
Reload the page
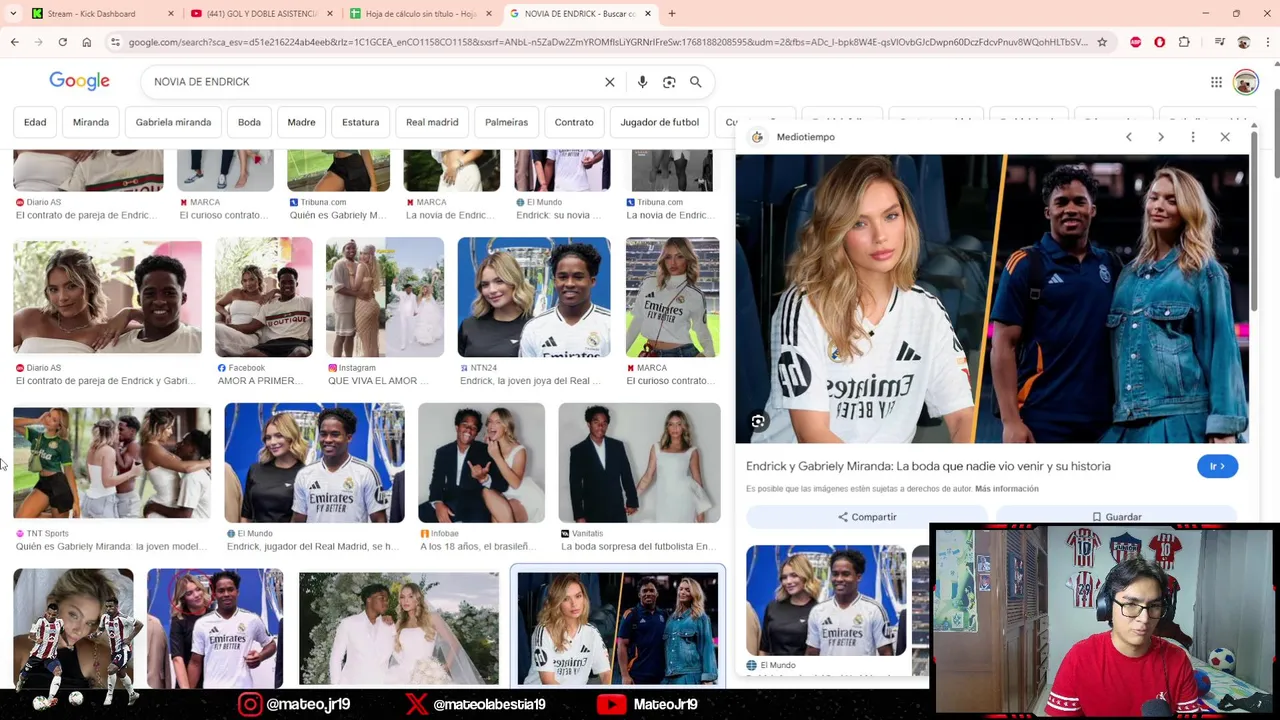tap(62, 42)
